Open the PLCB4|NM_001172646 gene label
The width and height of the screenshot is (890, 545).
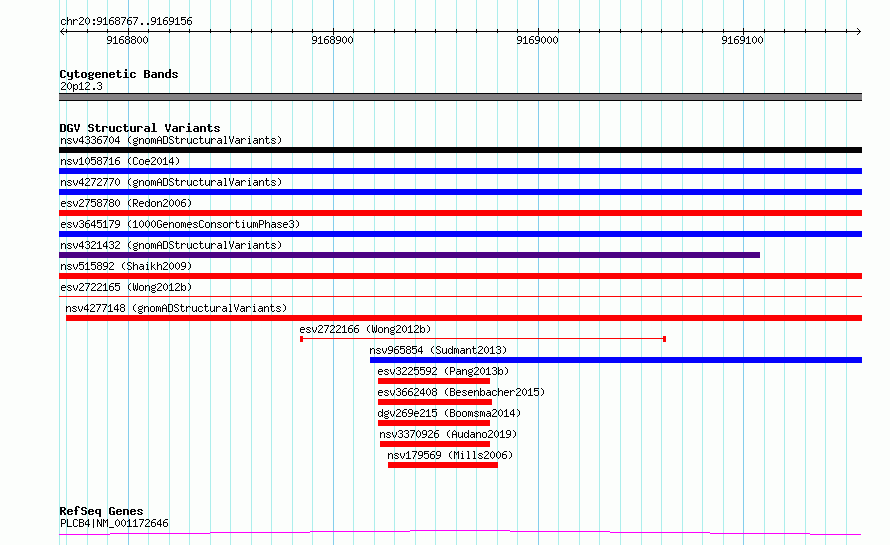114,523
